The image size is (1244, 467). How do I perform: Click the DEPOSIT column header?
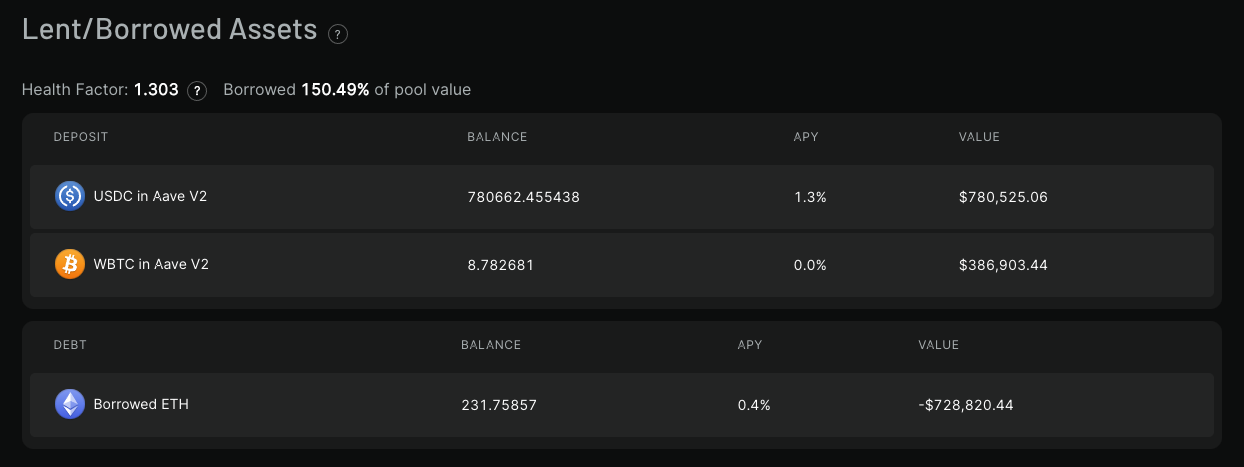pos(81,137)
